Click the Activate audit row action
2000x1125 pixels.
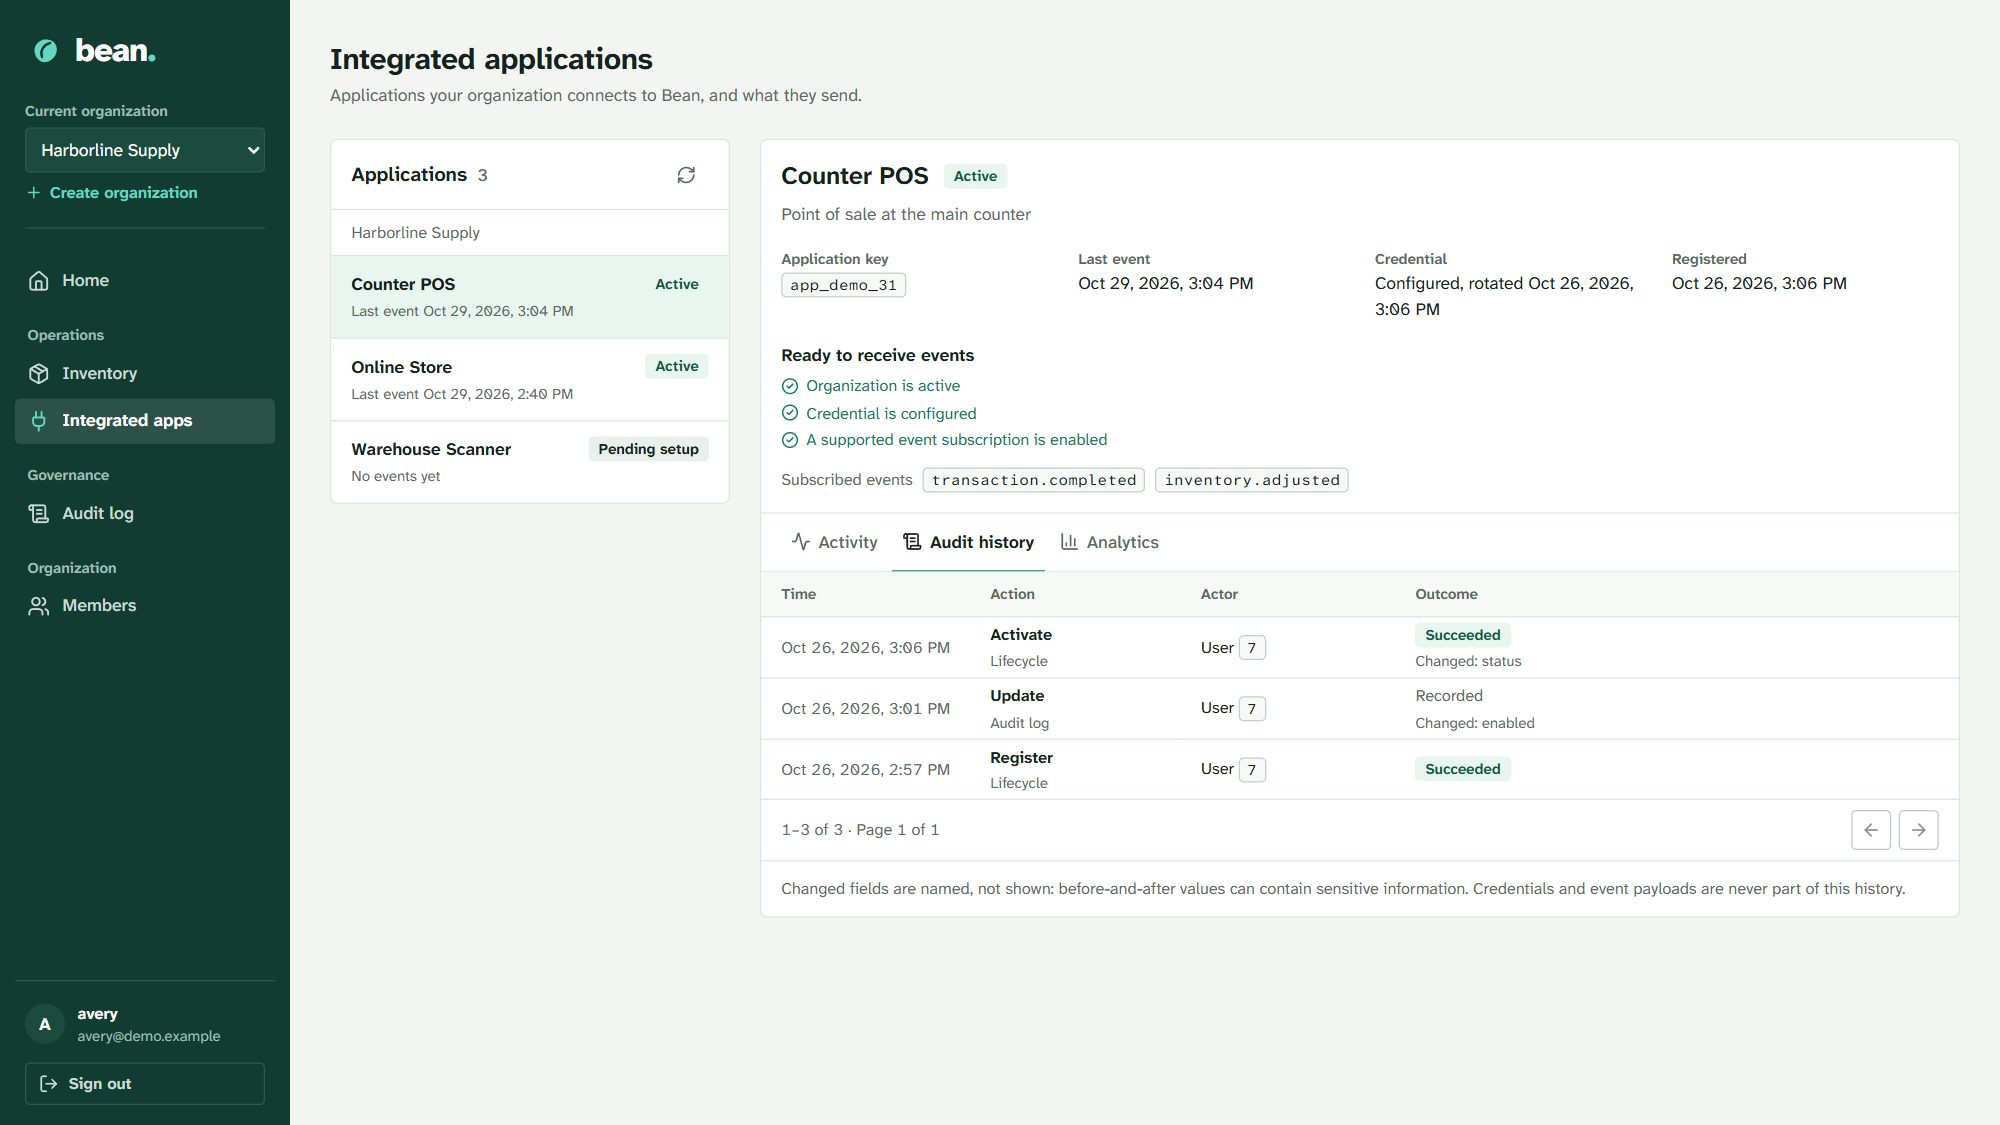coord(1021,635)
